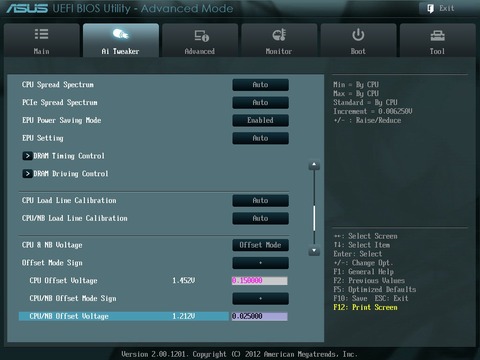480x360 pixels.
Task: Select the EPU Setting label
Action: point(43,138)
